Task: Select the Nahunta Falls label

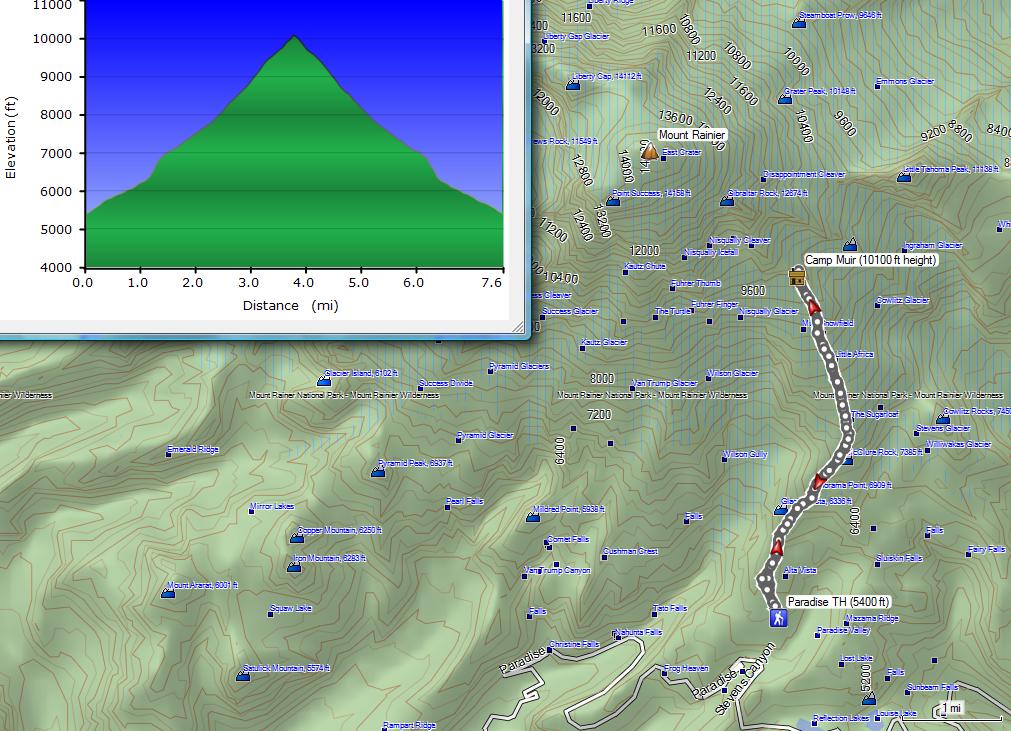Action: tap(638, 632)
